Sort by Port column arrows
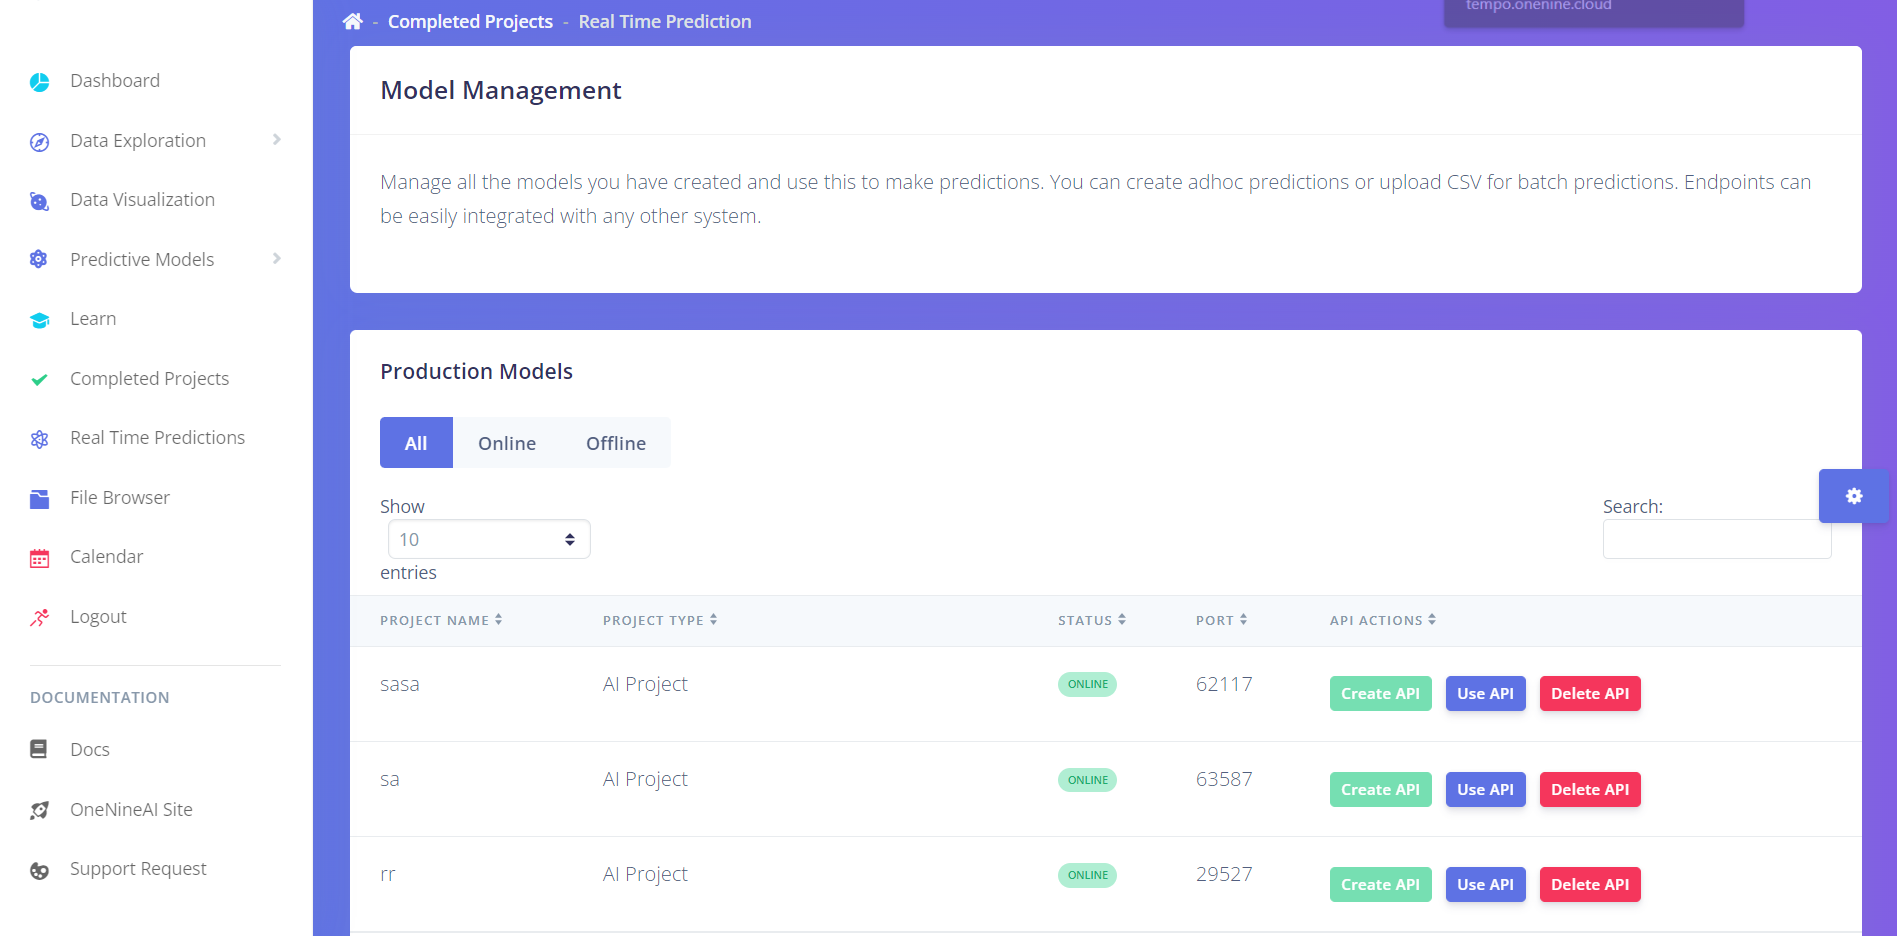 [1243, 620]
